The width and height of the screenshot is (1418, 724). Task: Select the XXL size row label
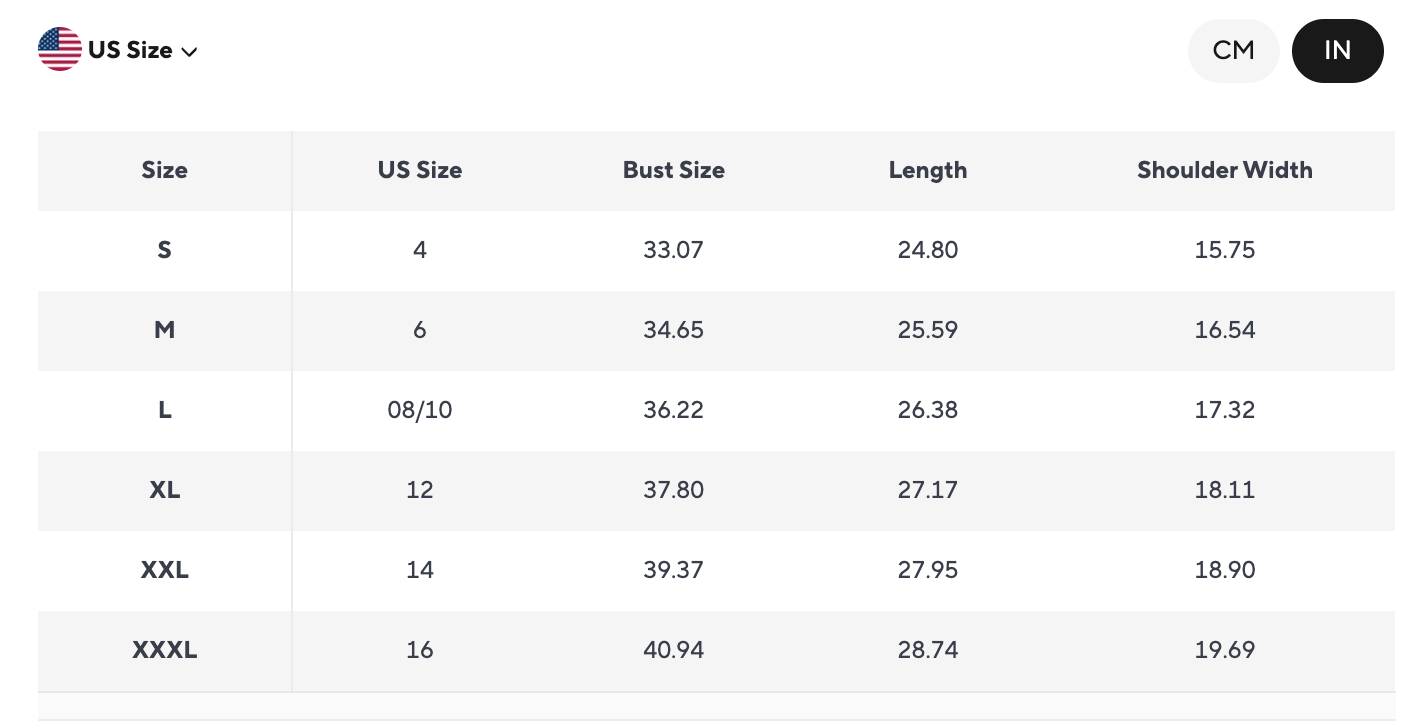(165, 570)
